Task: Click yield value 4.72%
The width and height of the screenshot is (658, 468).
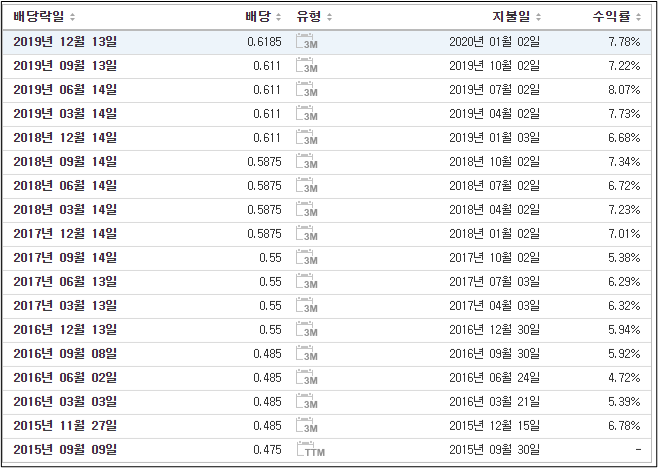Action: [624, 377]
